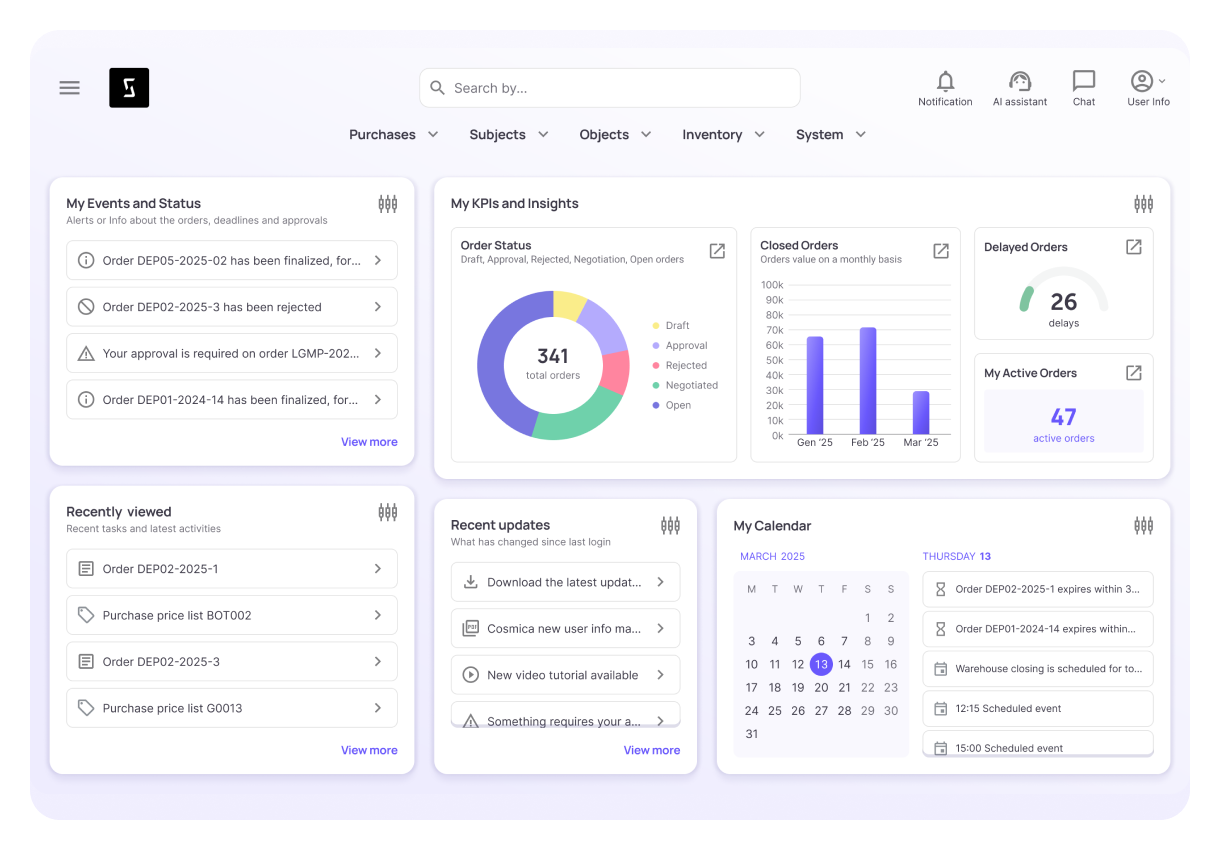Expand the Purchases dropdown menu
1220x850 pixels.
(x=393, y=135)
